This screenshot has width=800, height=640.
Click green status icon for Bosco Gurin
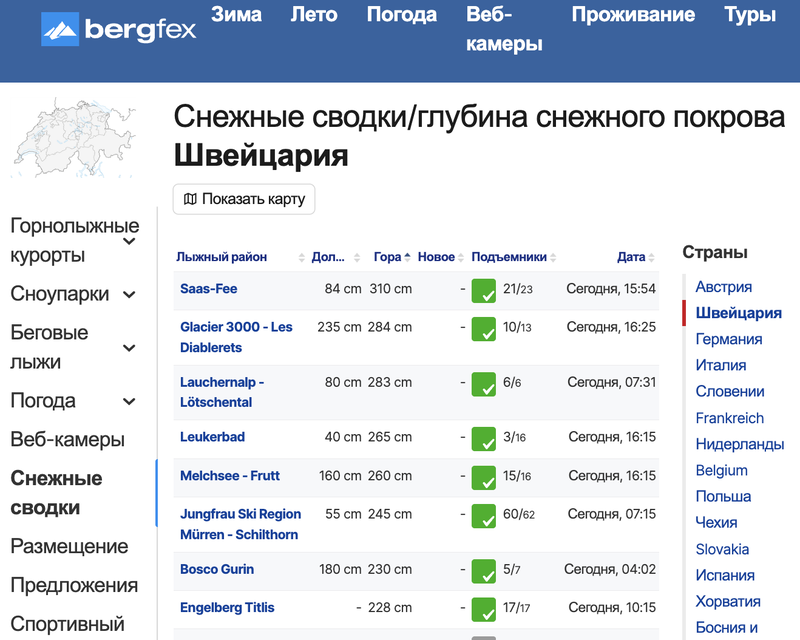point(484,571)
